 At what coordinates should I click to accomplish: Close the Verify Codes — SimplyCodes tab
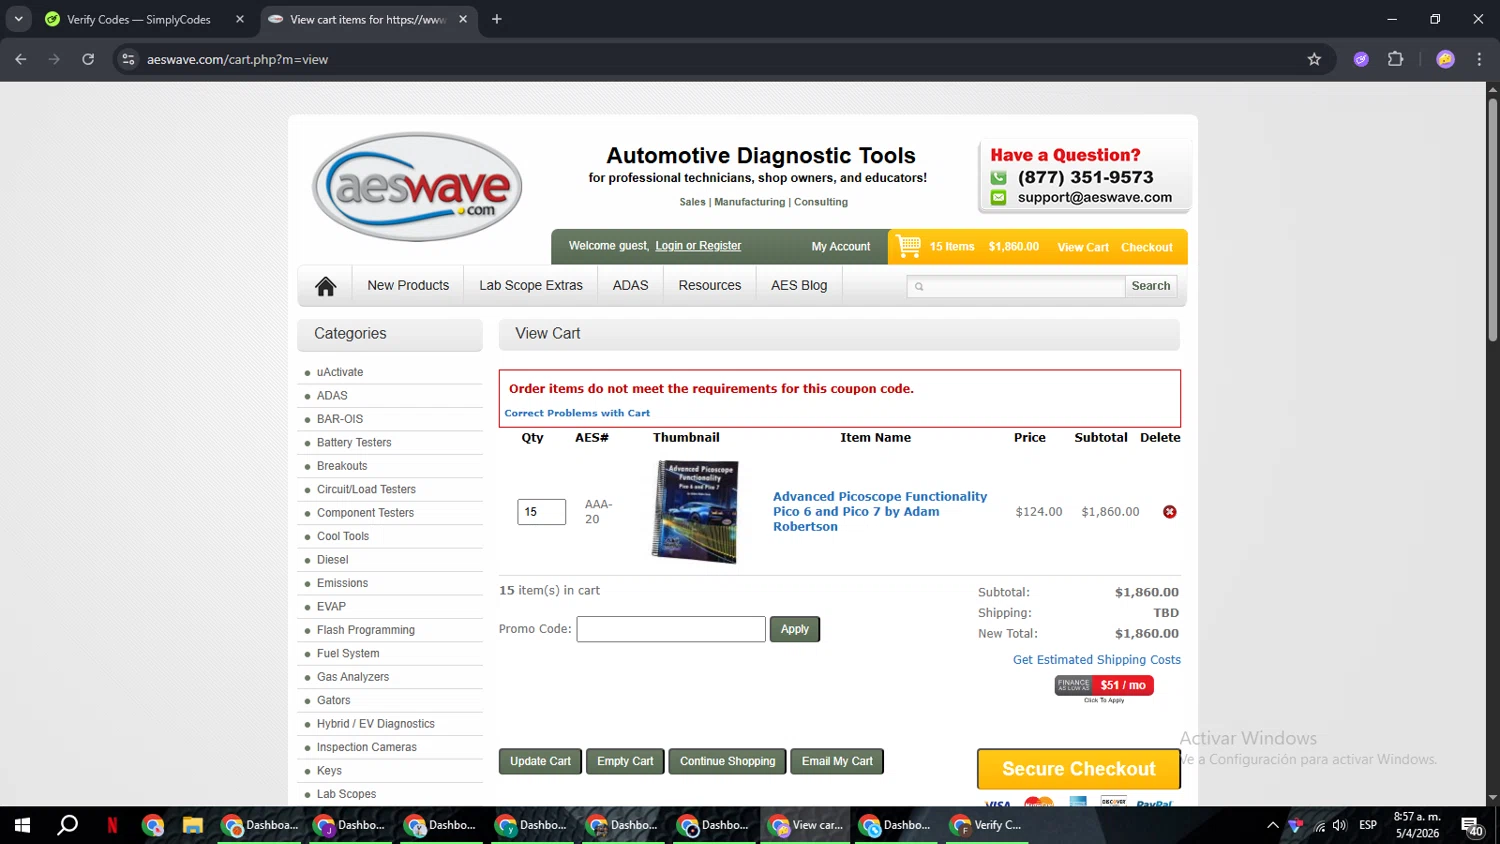[x=240, y=19]
